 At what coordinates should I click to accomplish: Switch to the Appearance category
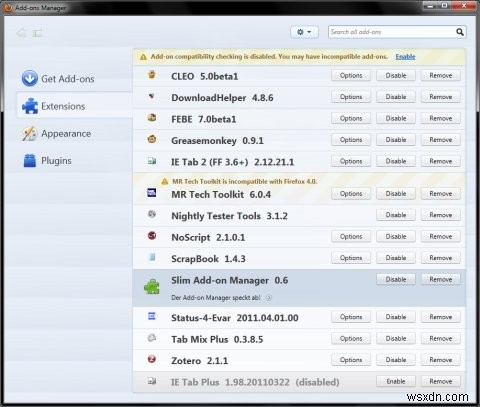(x=74, y=133)
